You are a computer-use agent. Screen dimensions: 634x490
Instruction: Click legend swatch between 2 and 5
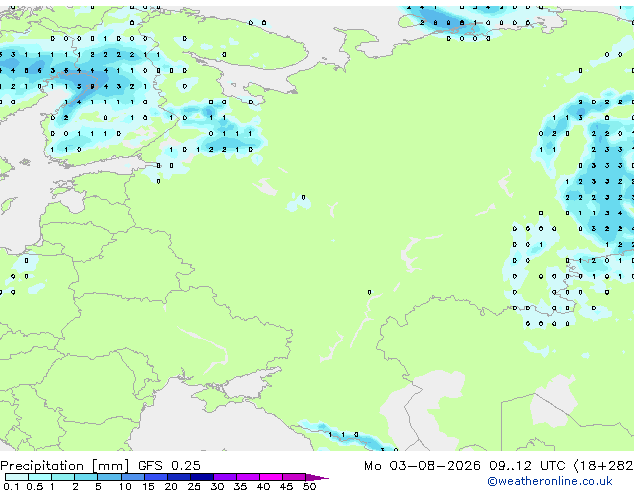point(86,477)
